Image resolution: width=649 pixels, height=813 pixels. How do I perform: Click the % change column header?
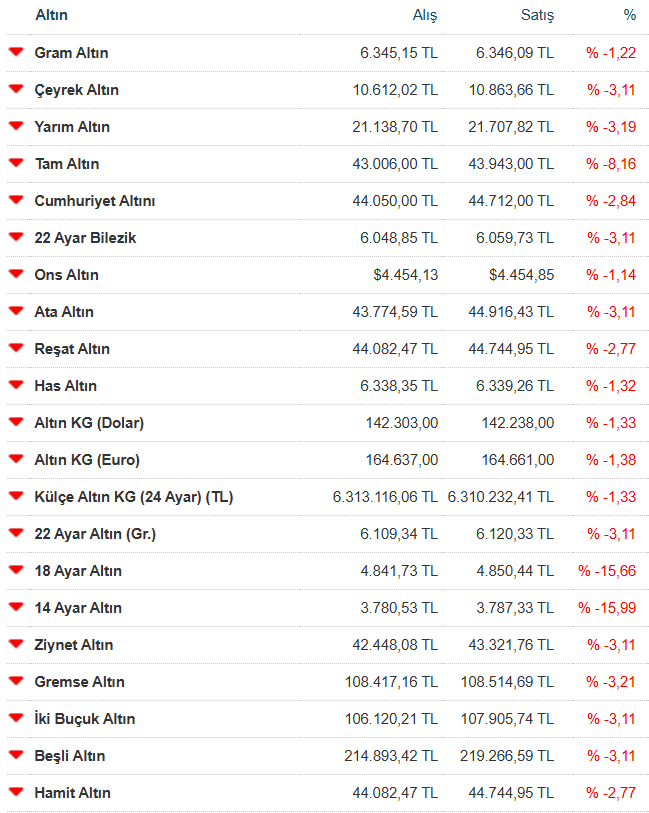point(629,15)
